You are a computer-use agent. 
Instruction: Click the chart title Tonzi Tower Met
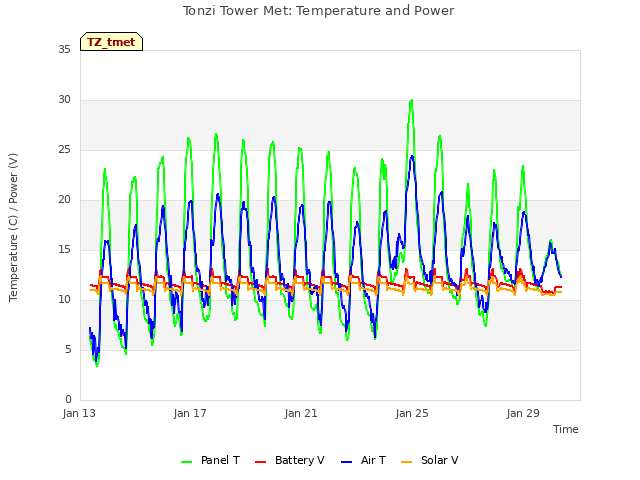(318, 11)
